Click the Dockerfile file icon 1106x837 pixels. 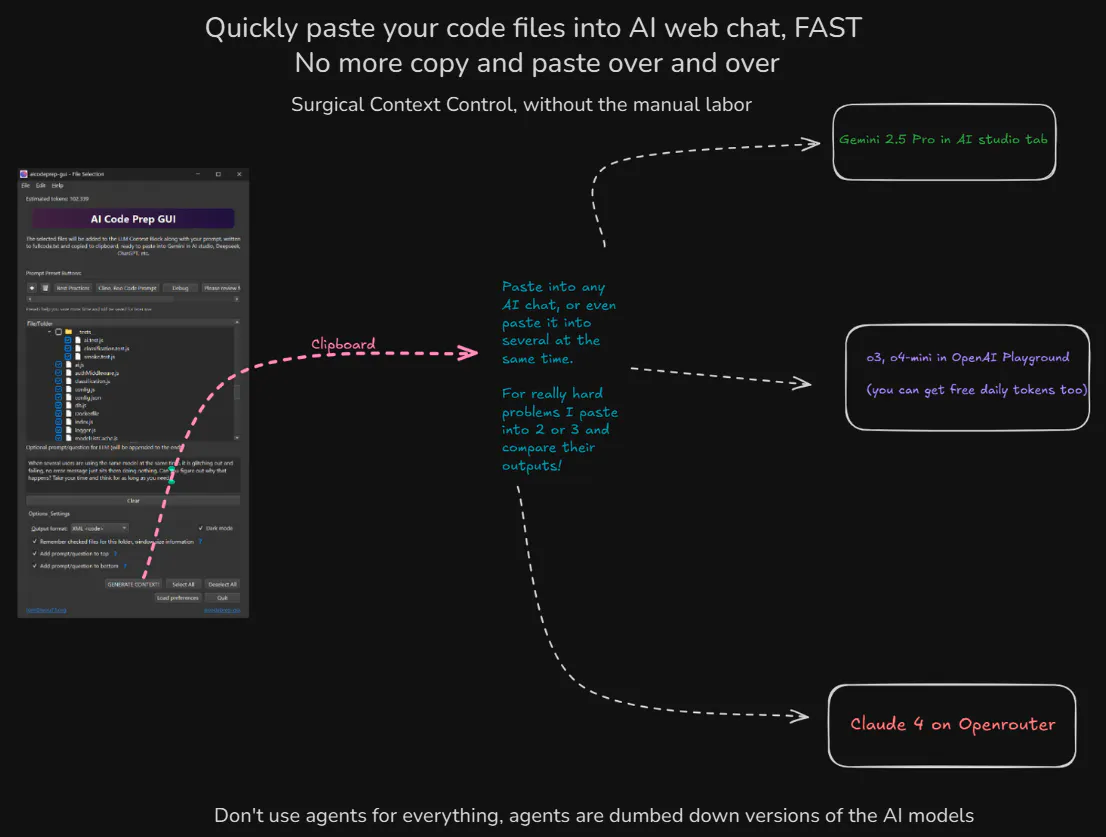[x=68, y=413]
